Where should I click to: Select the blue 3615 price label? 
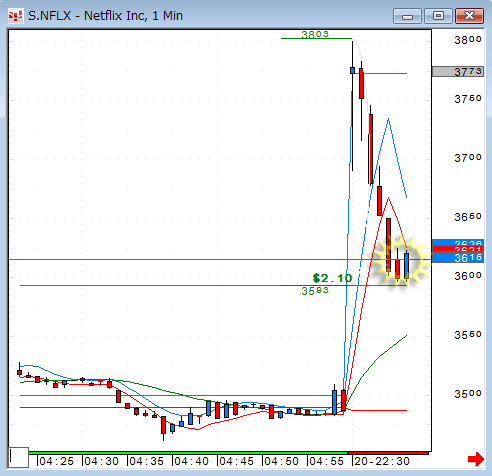[458, 258]
